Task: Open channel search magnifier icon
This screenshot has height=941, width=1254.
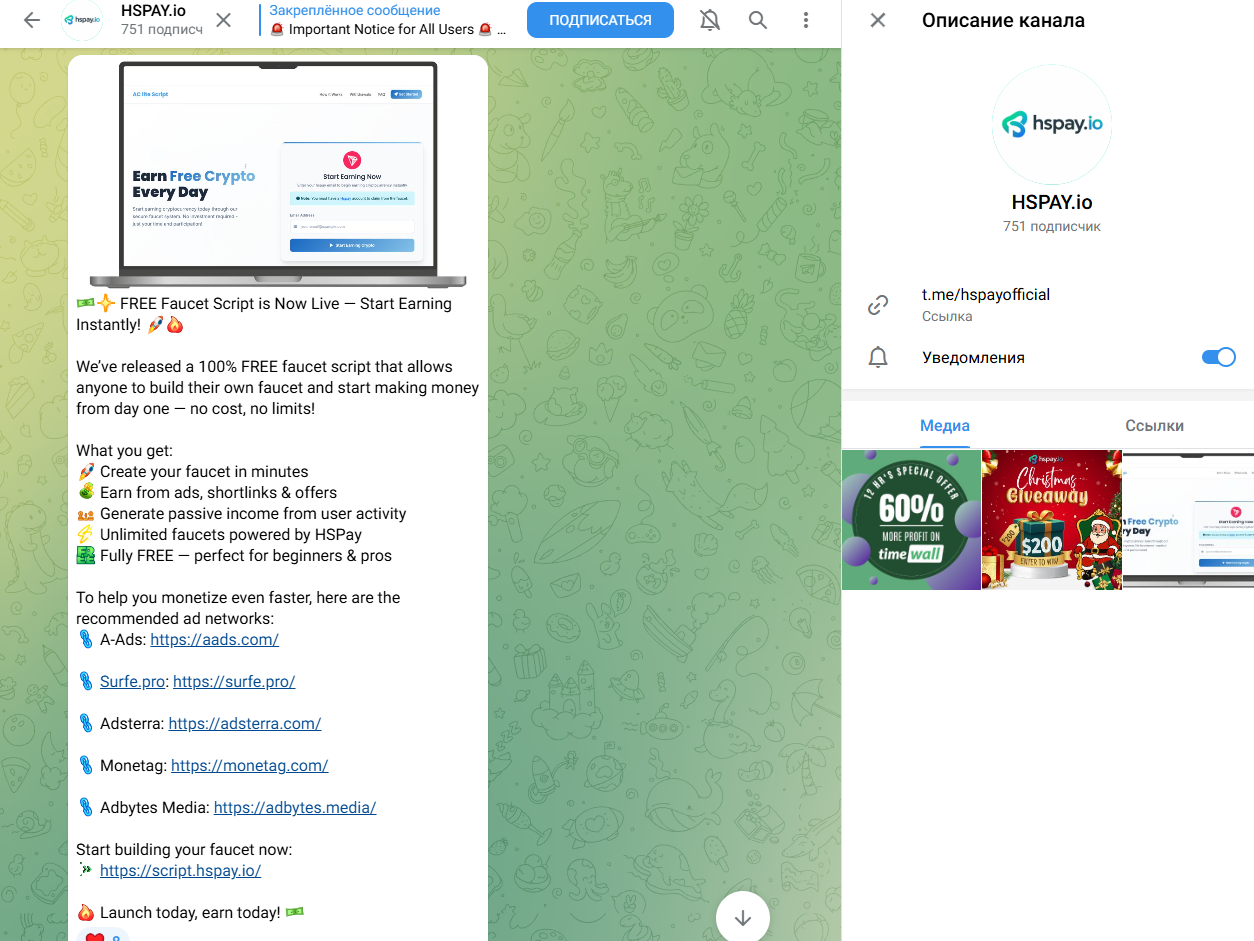Action: point(758,20)
